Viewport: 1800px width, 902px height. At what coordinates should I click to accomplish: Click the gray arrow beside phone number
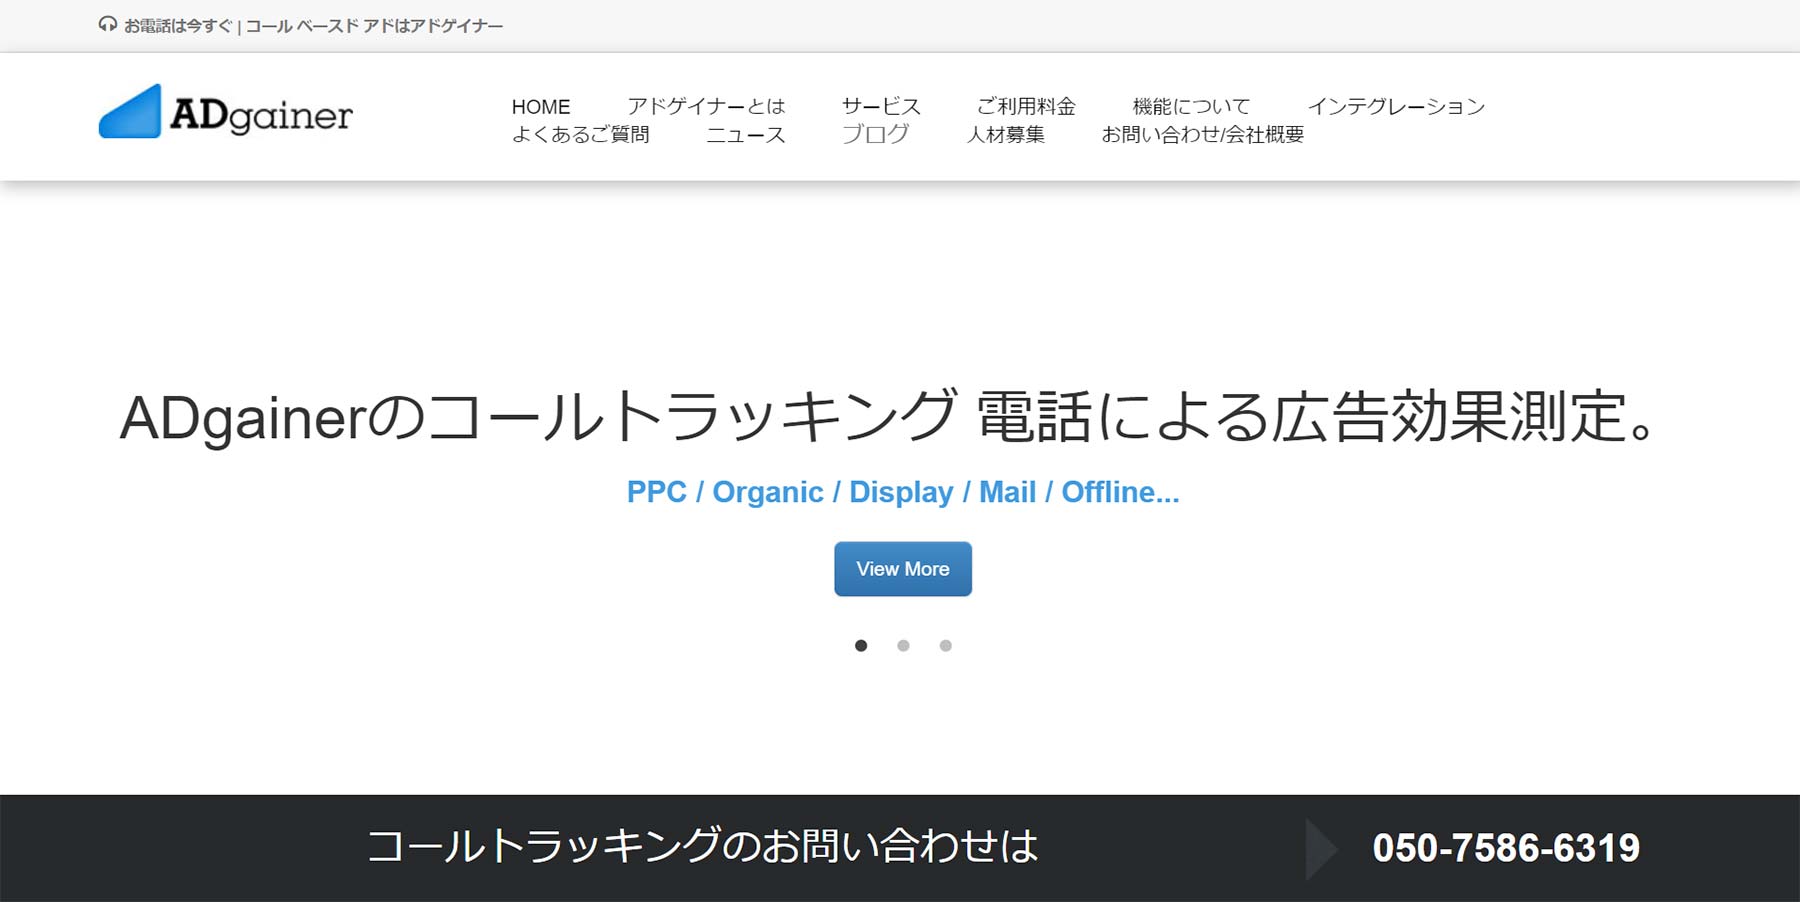[1322, 849]
